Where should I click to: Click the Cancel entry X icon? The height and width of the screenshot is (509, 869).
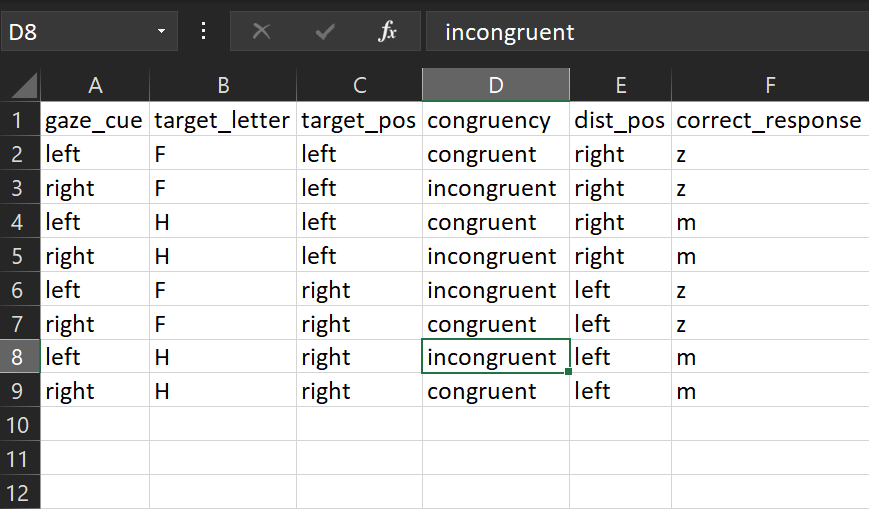click(261, 32)
